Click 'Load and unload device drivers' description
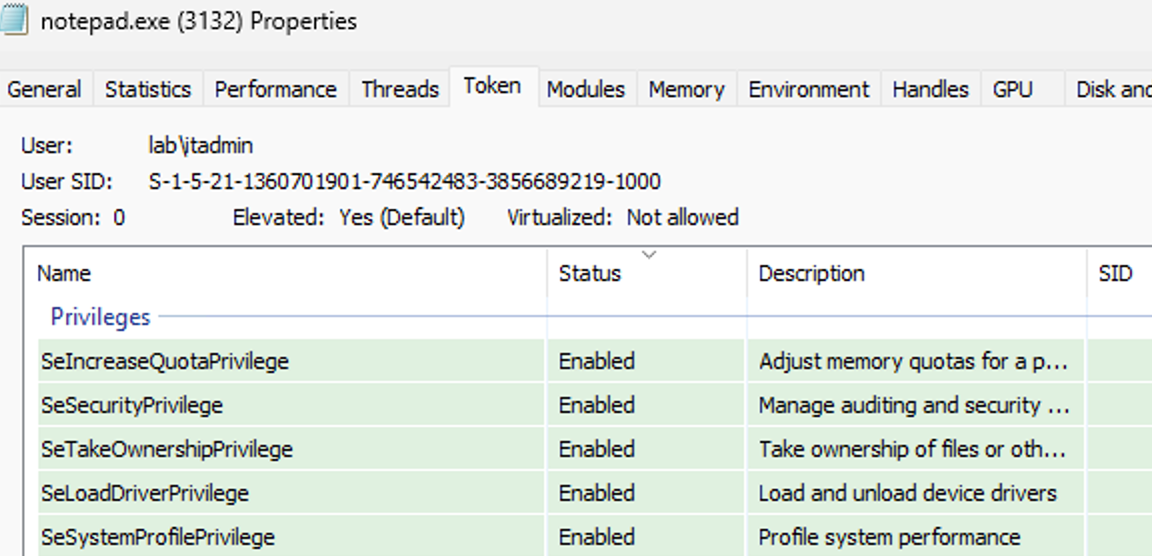 907,493
